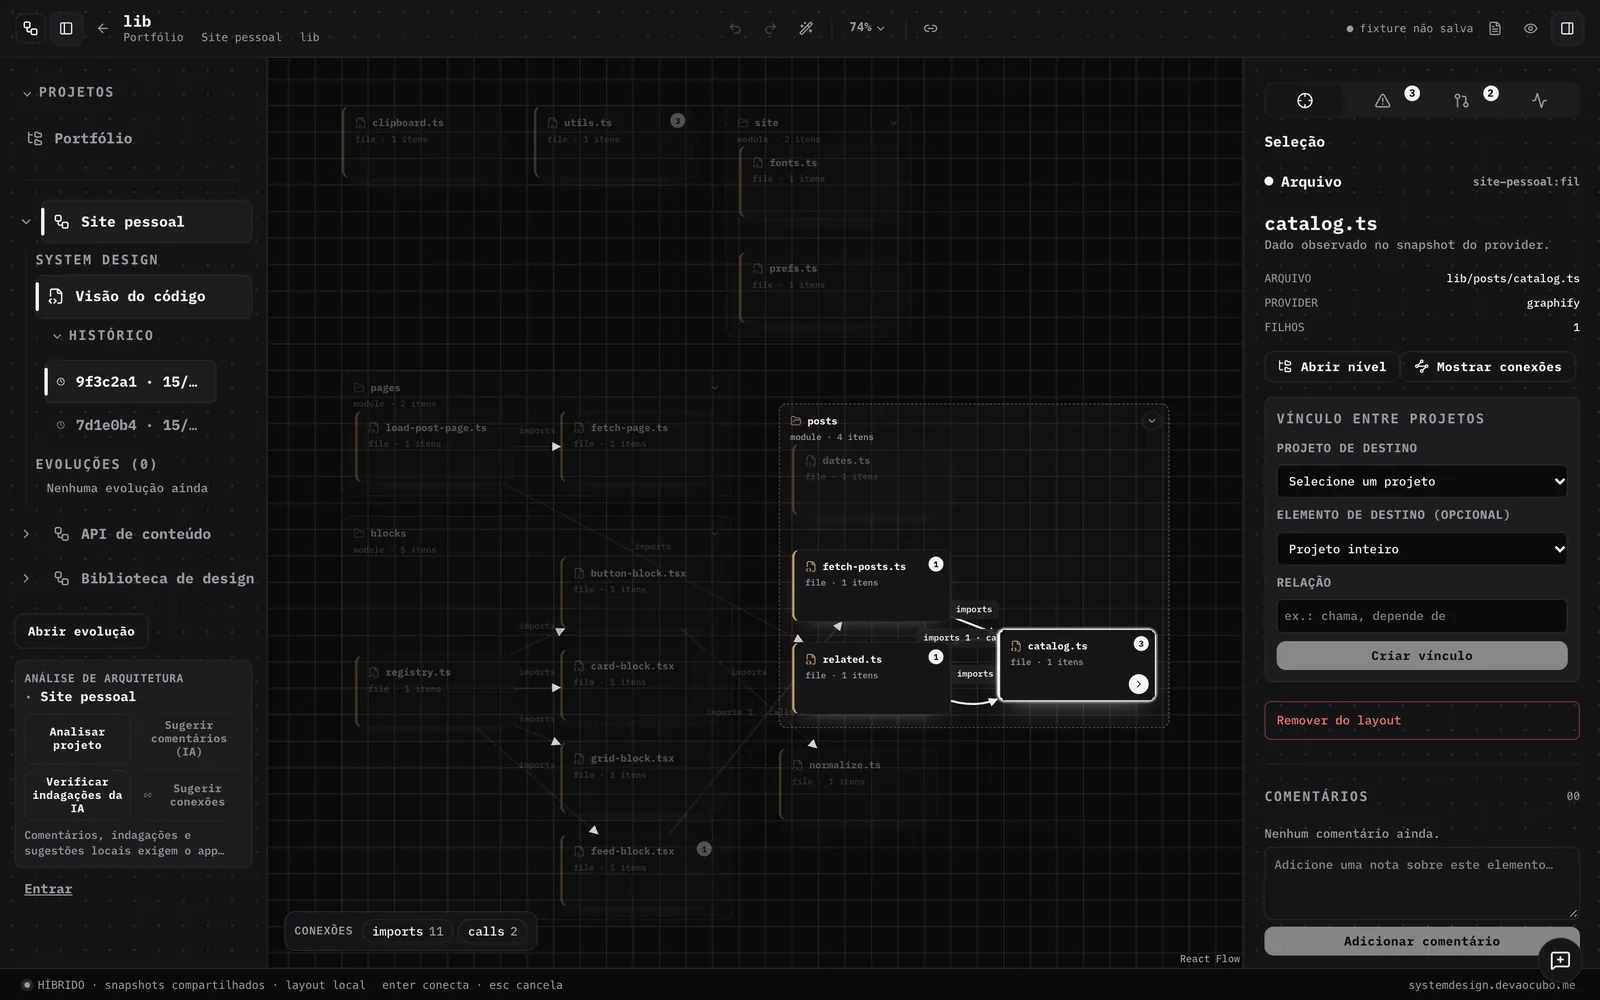The width and height of the screenshot is (1600, 1000).
Task: Click the magic wand auto-layout icon
Action: (806, 28)
